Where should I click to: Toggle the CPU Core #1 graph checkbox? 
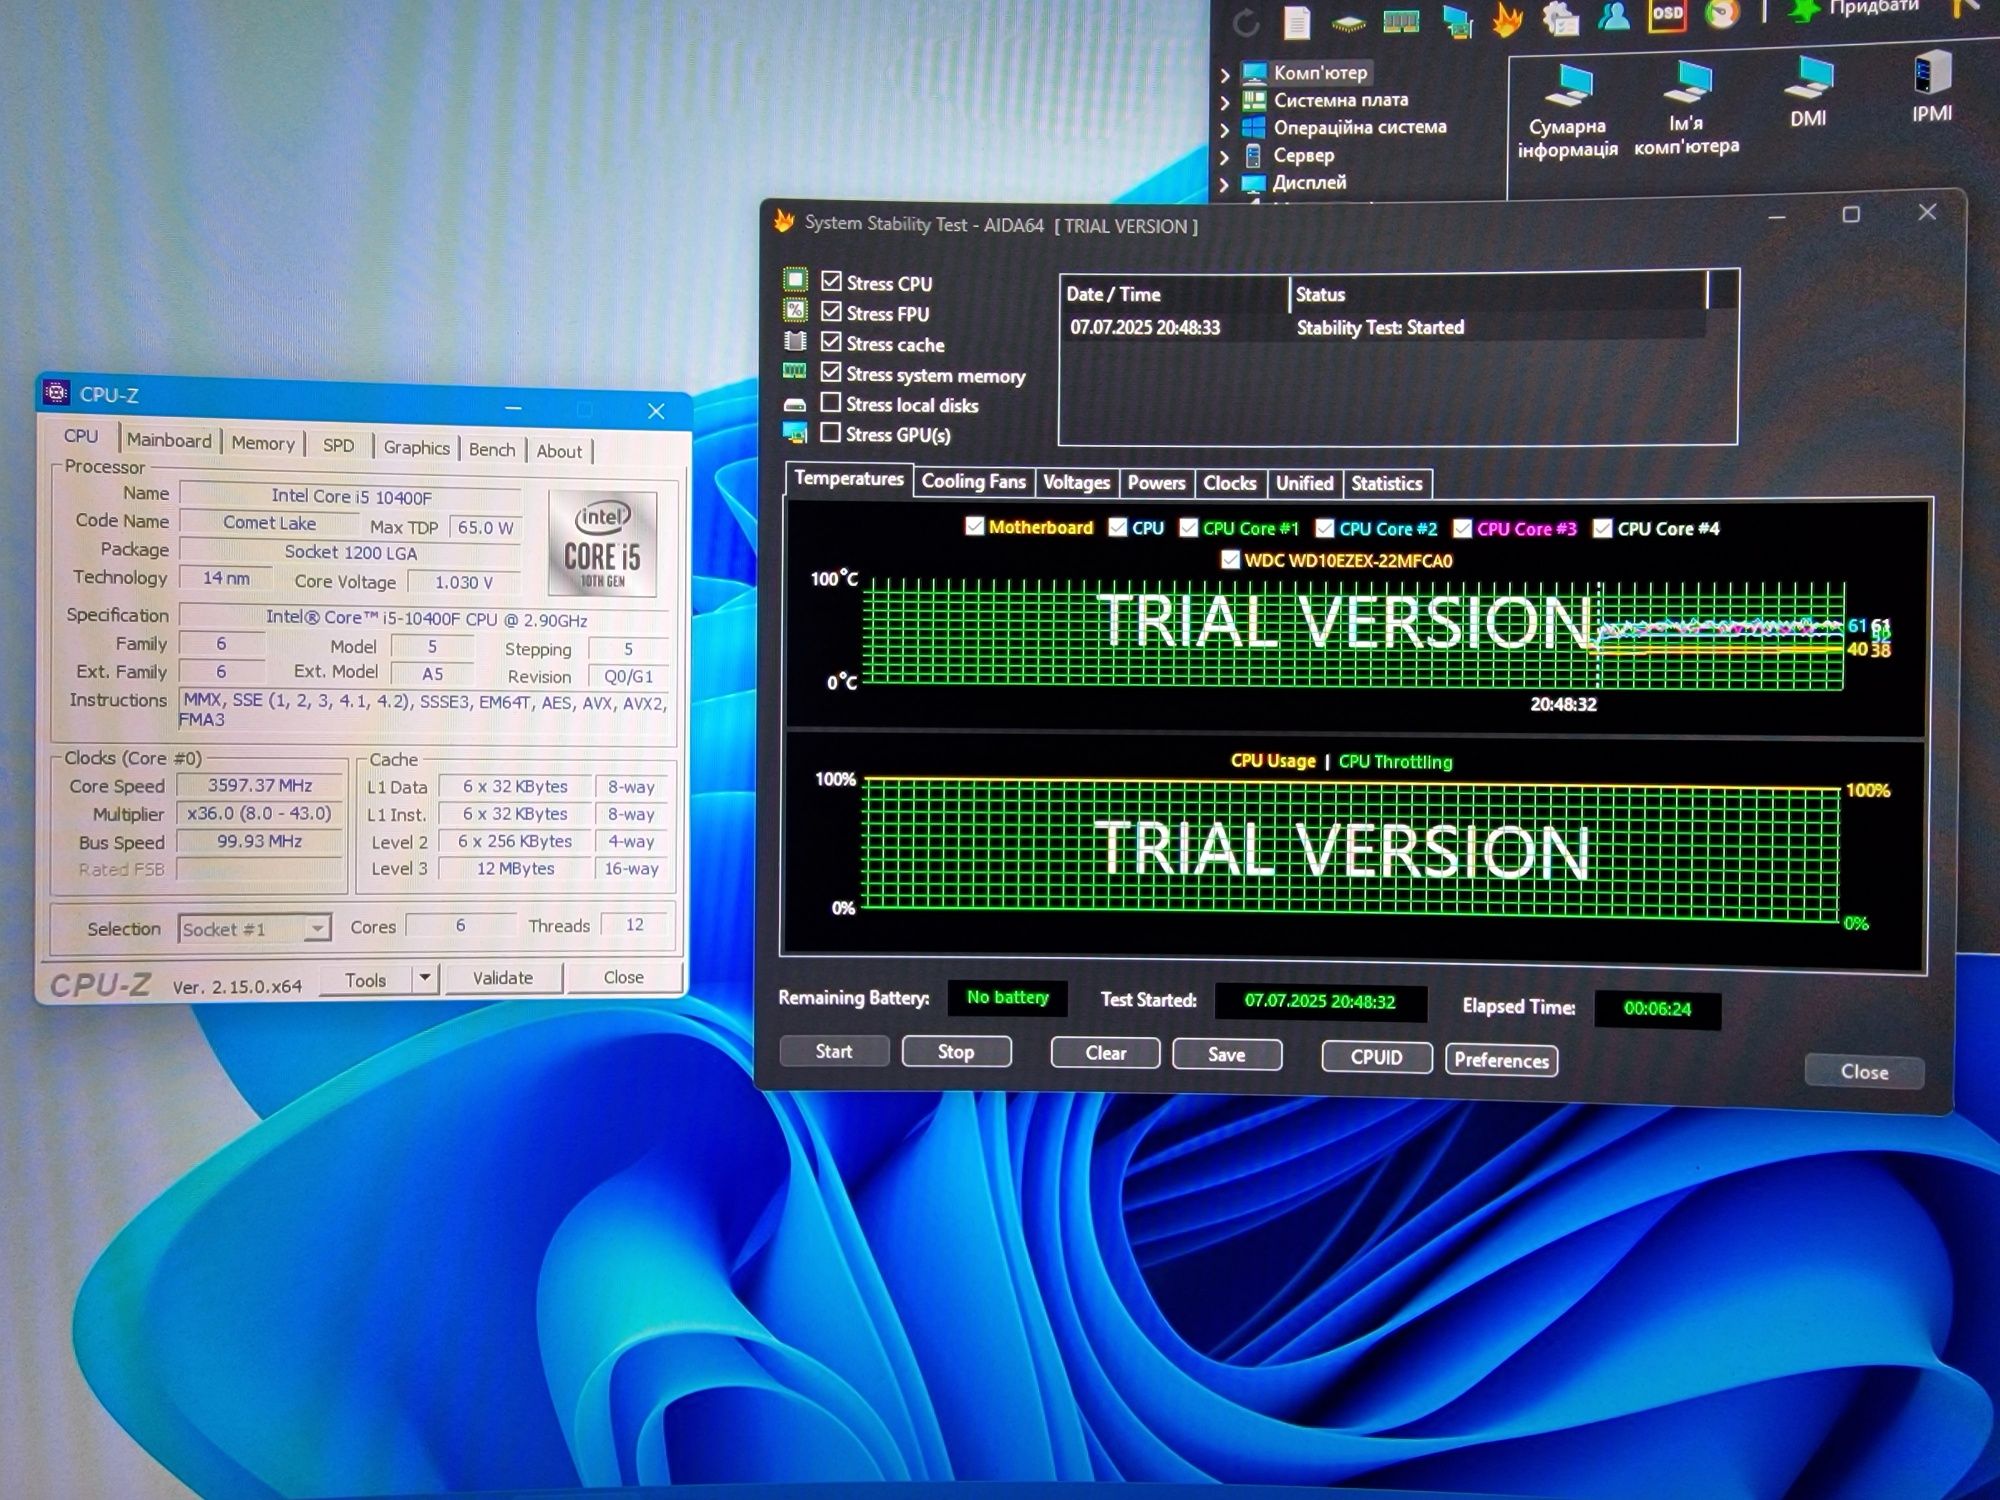point(1188,527)
